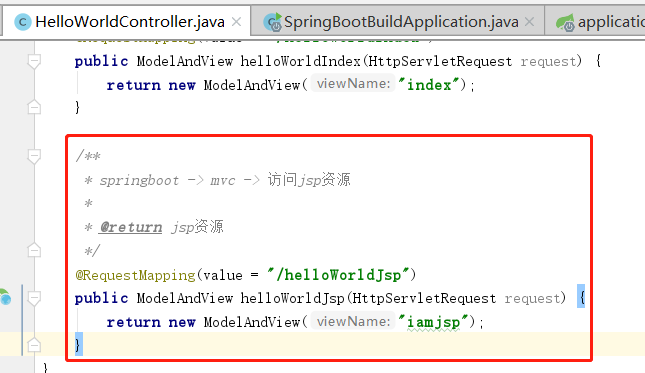The width and height of the screenshot is (645, 373).
Task: Collapse the helloWorldIndex method fold marker
Action: pos(34,61)
